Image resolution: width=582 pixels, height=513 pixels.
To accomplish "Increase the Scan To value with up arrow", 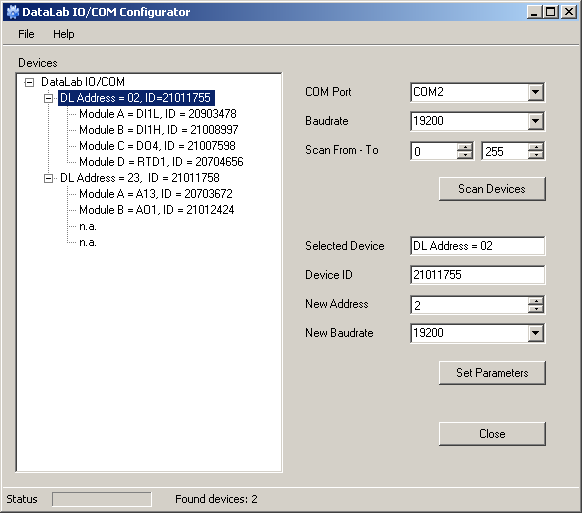I will coord(536,147).
